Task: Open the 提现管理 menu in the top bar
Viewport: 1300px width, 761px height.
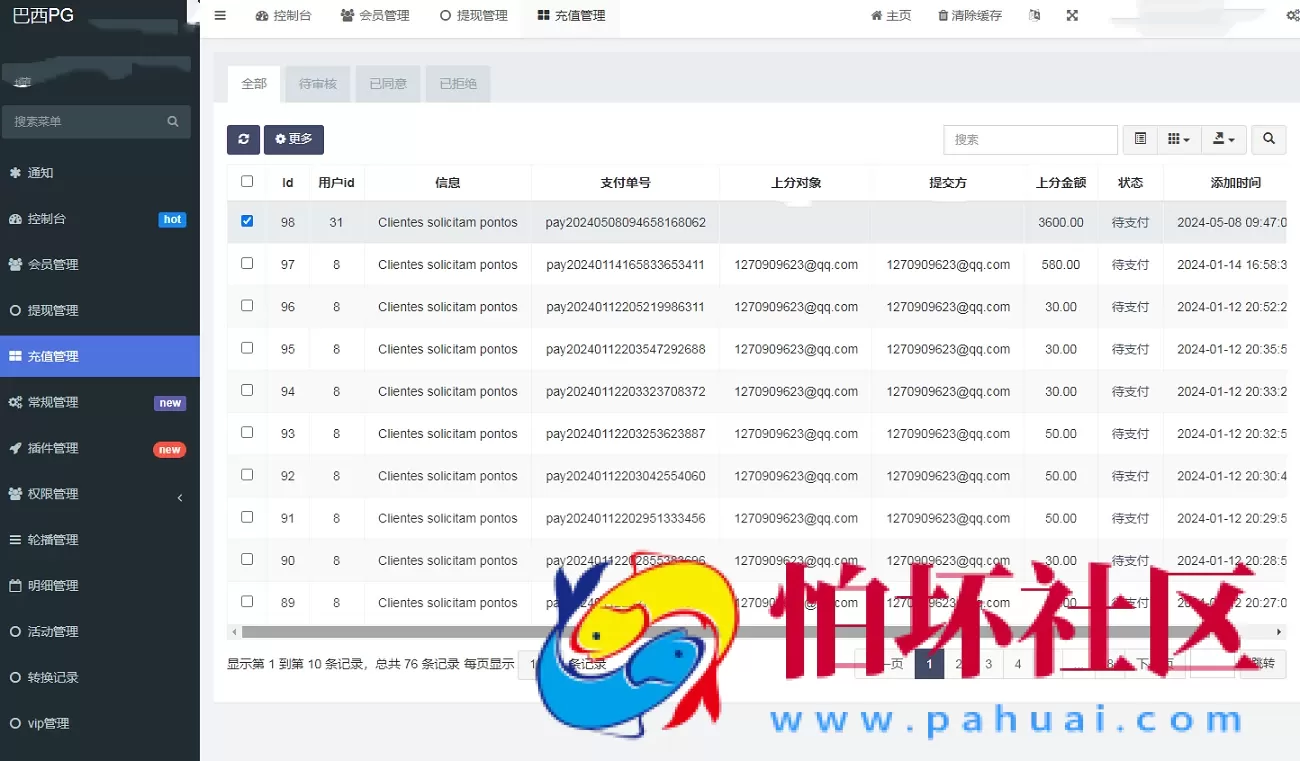Action: point(473,15)
